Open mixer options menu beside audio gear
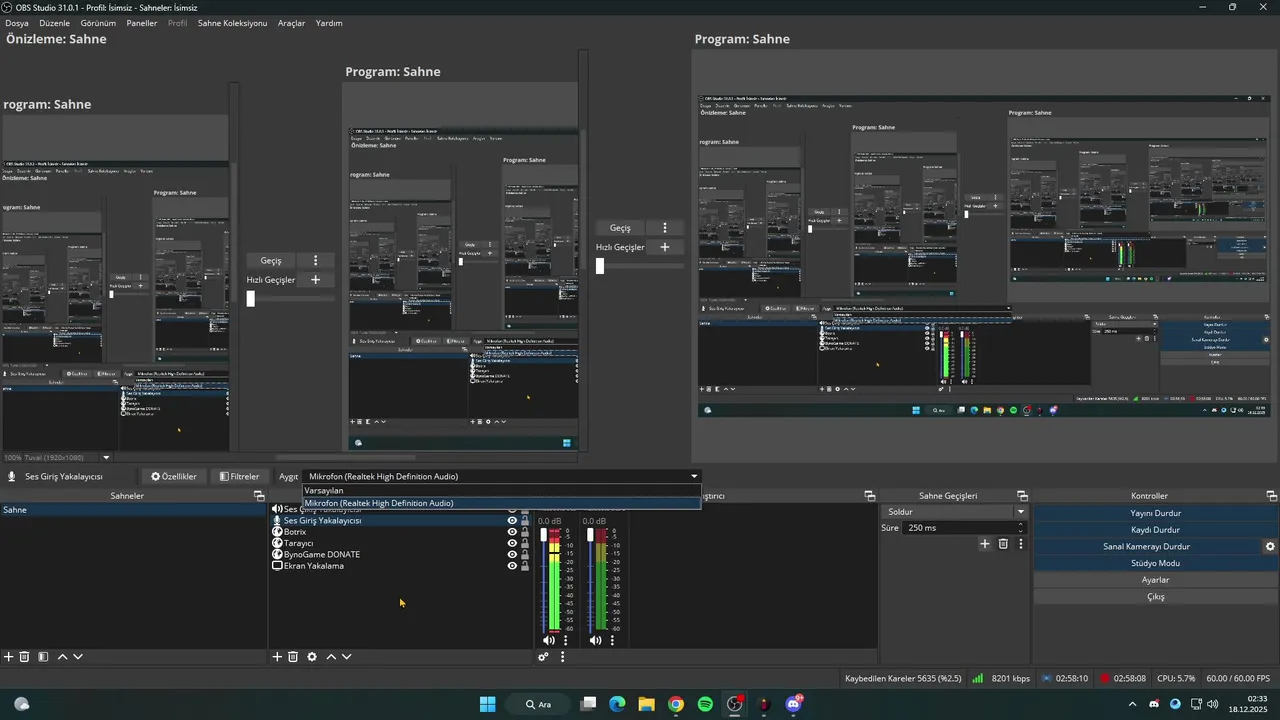The width and height of the screenshot is (1280, 720). 562,657
